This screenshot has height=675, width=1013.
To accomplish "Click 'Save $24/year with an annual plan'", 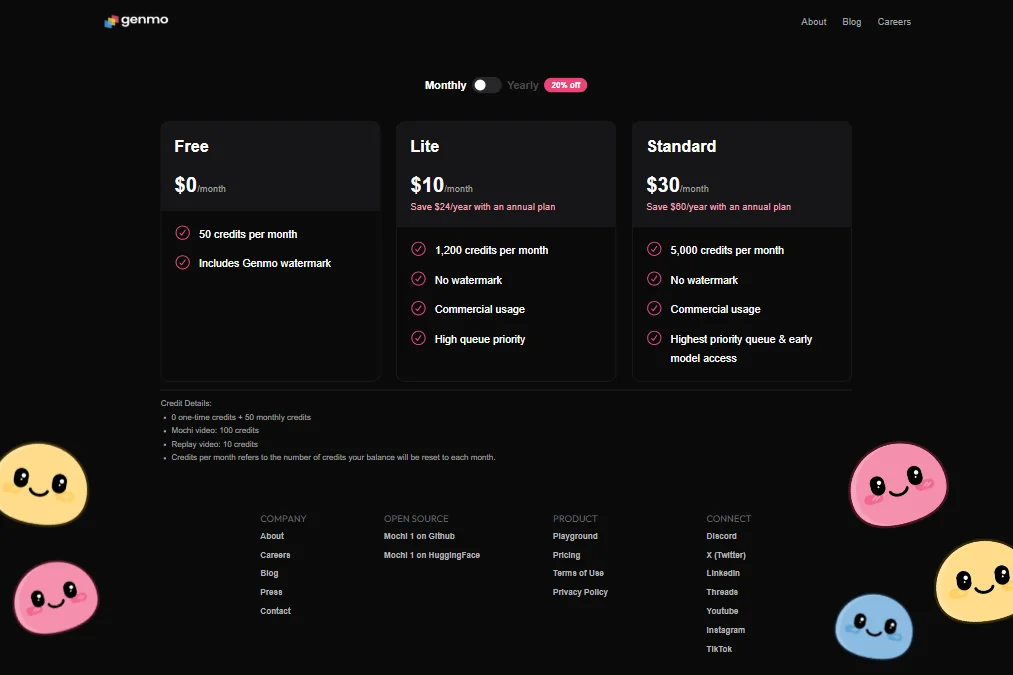I will [x=483, y=207].
